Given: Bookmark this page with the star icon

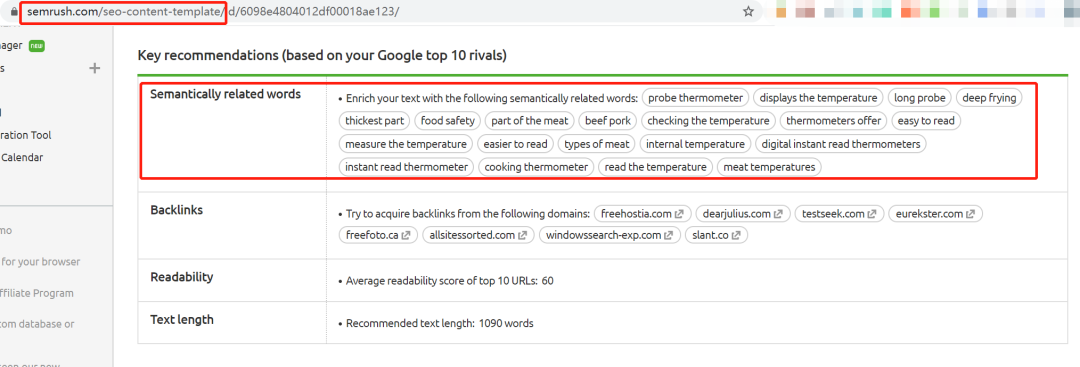Looking at the screenshot, I should 748,12.
